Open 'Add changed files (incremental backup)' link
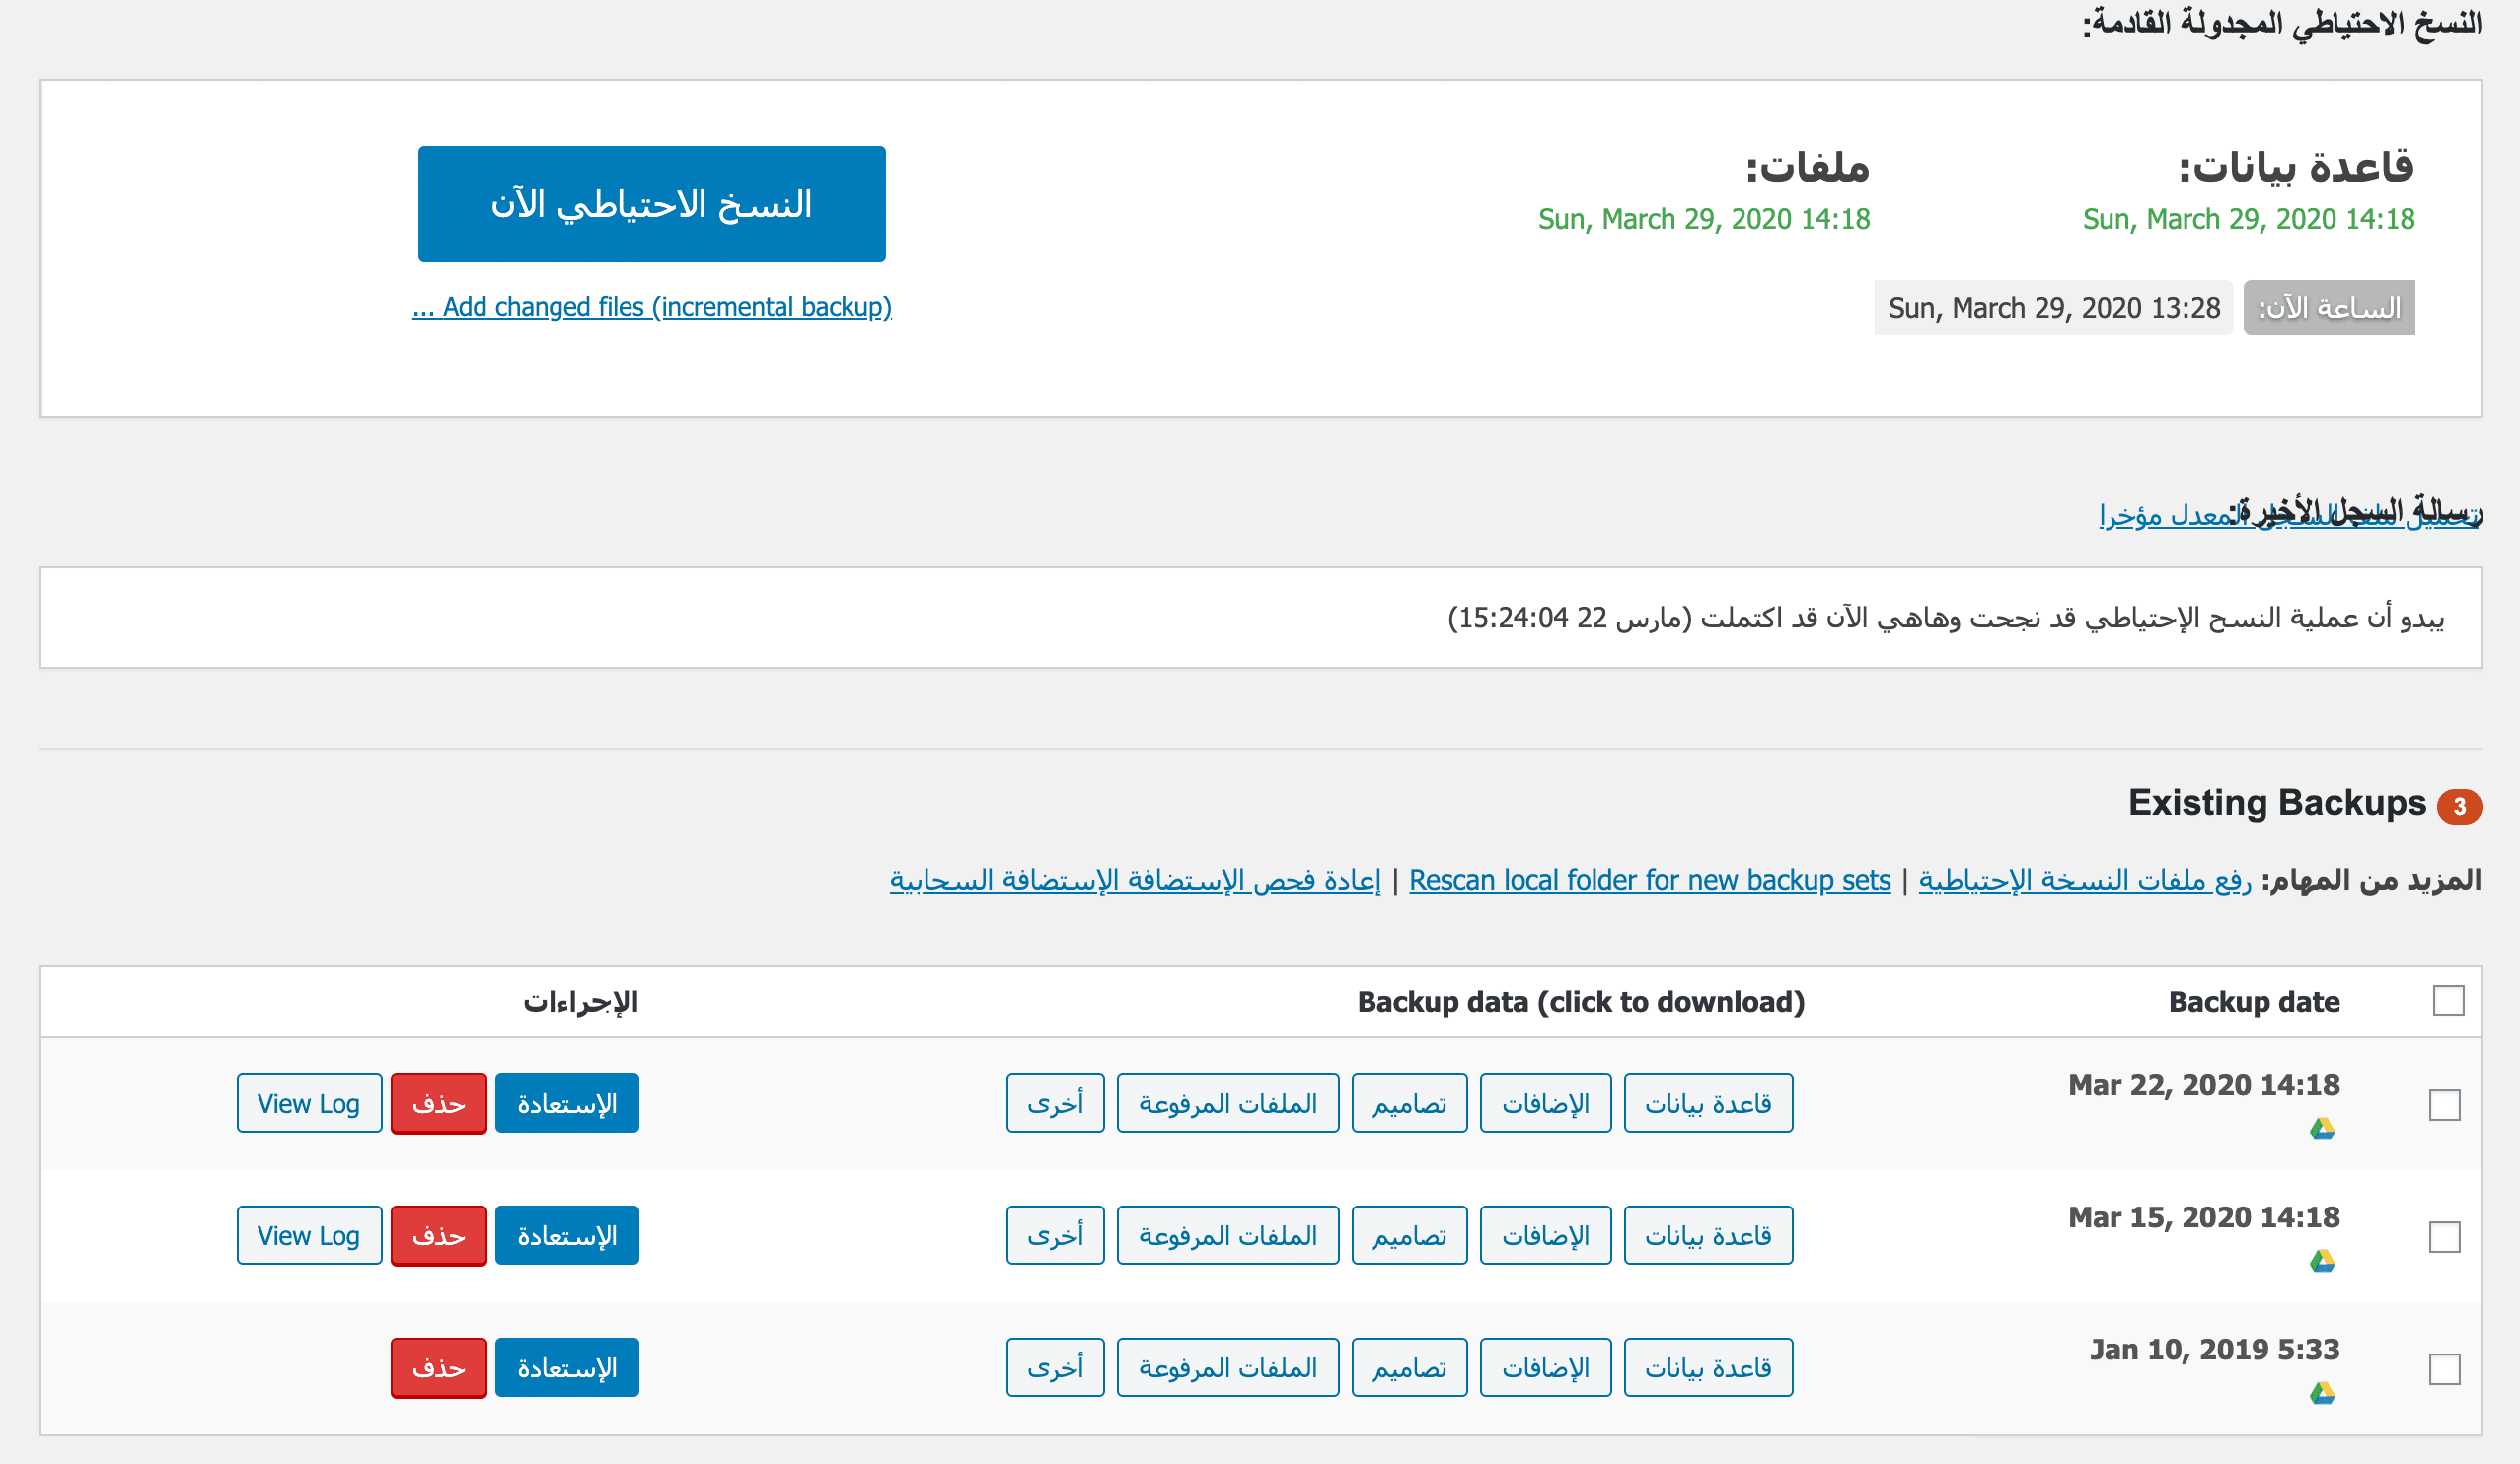This screenshot has height=1464, width=2520. pyautogui.click(x=654, y=307)
